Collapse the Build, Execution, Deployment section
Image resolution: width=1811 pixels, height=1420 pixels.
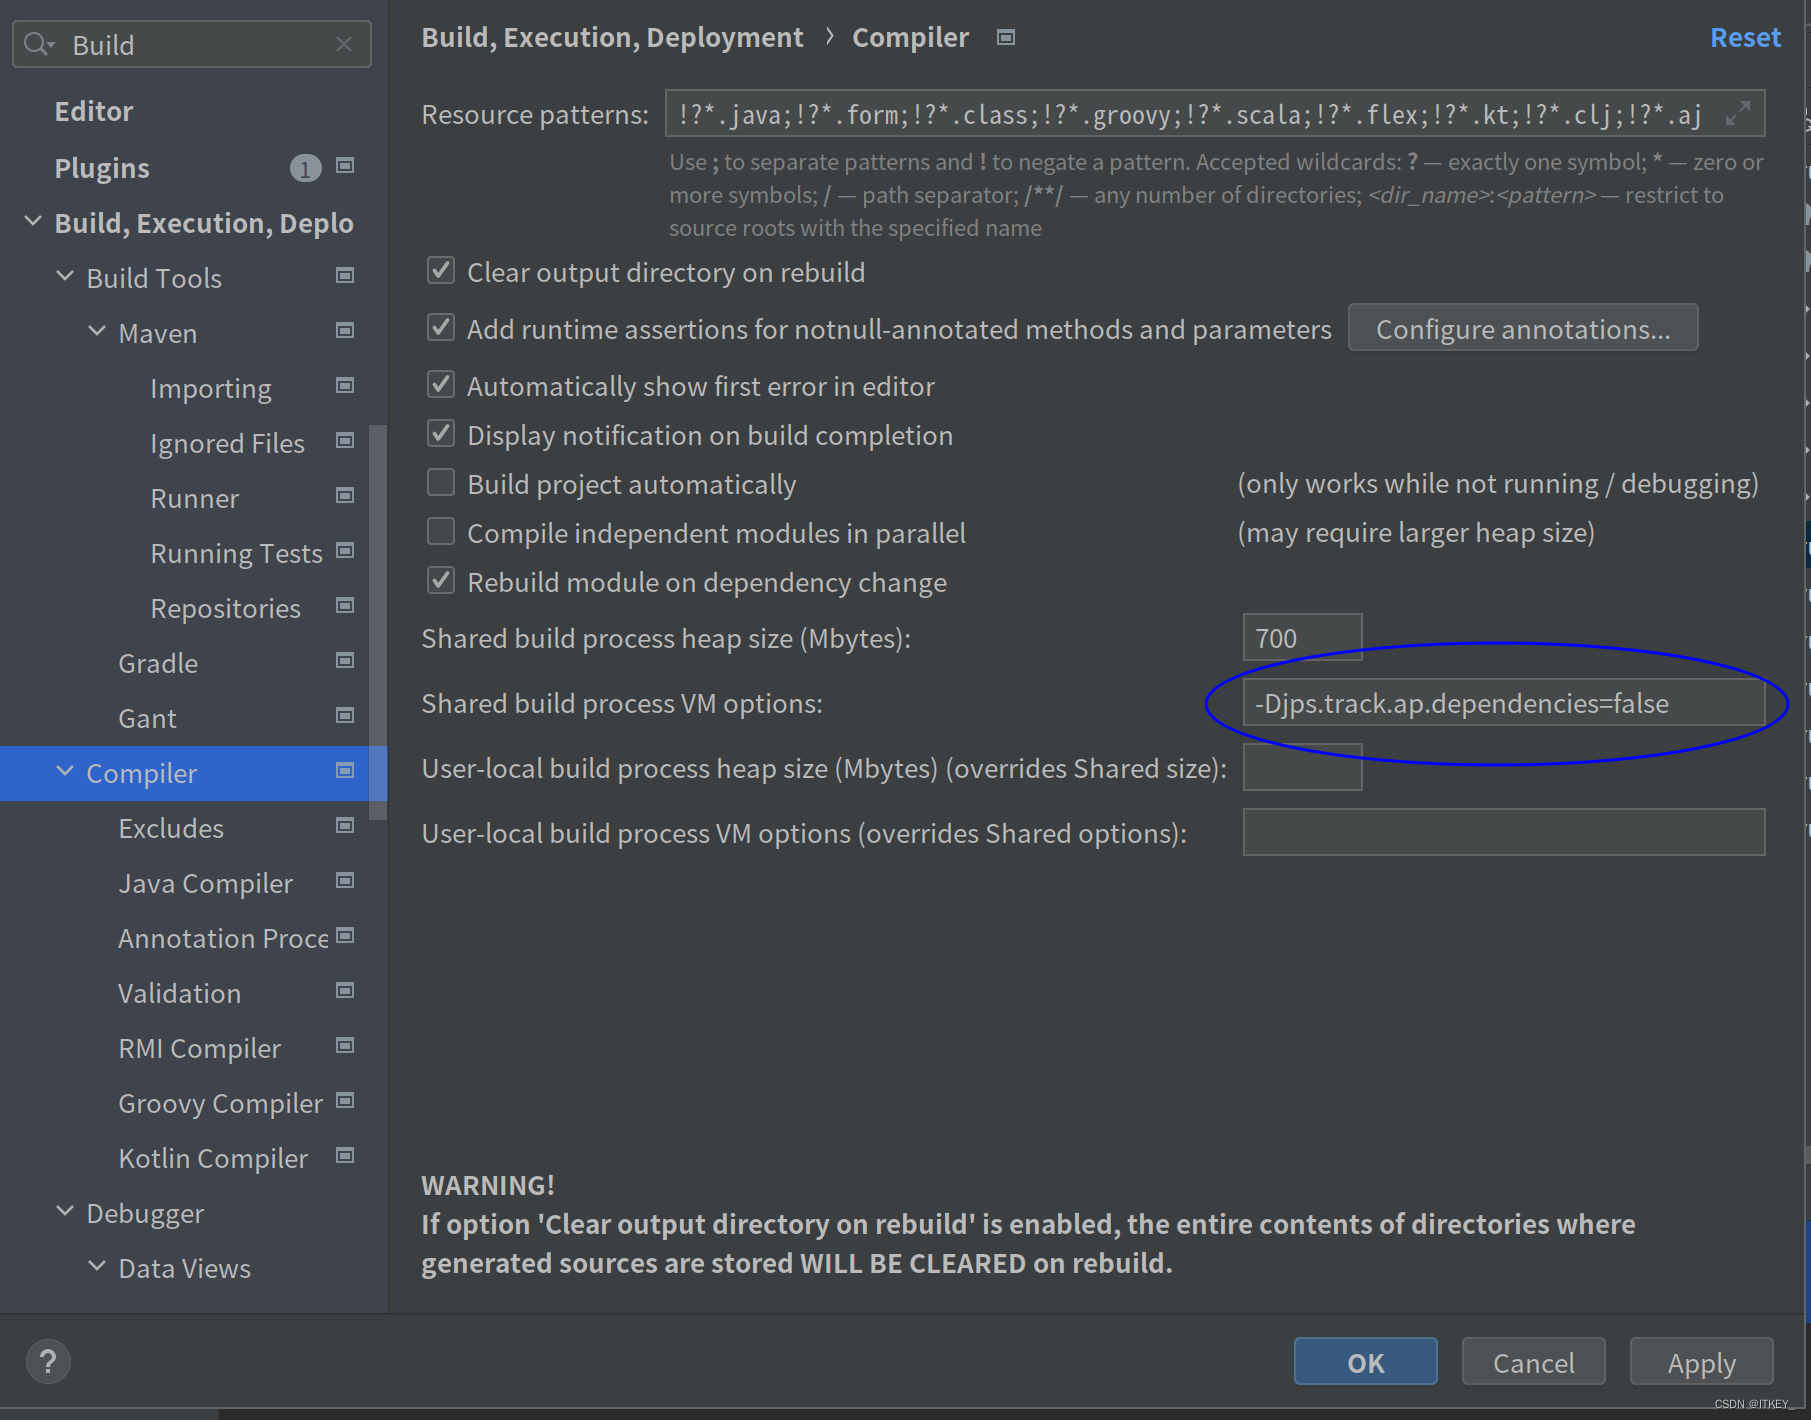(x=33, y=221)
